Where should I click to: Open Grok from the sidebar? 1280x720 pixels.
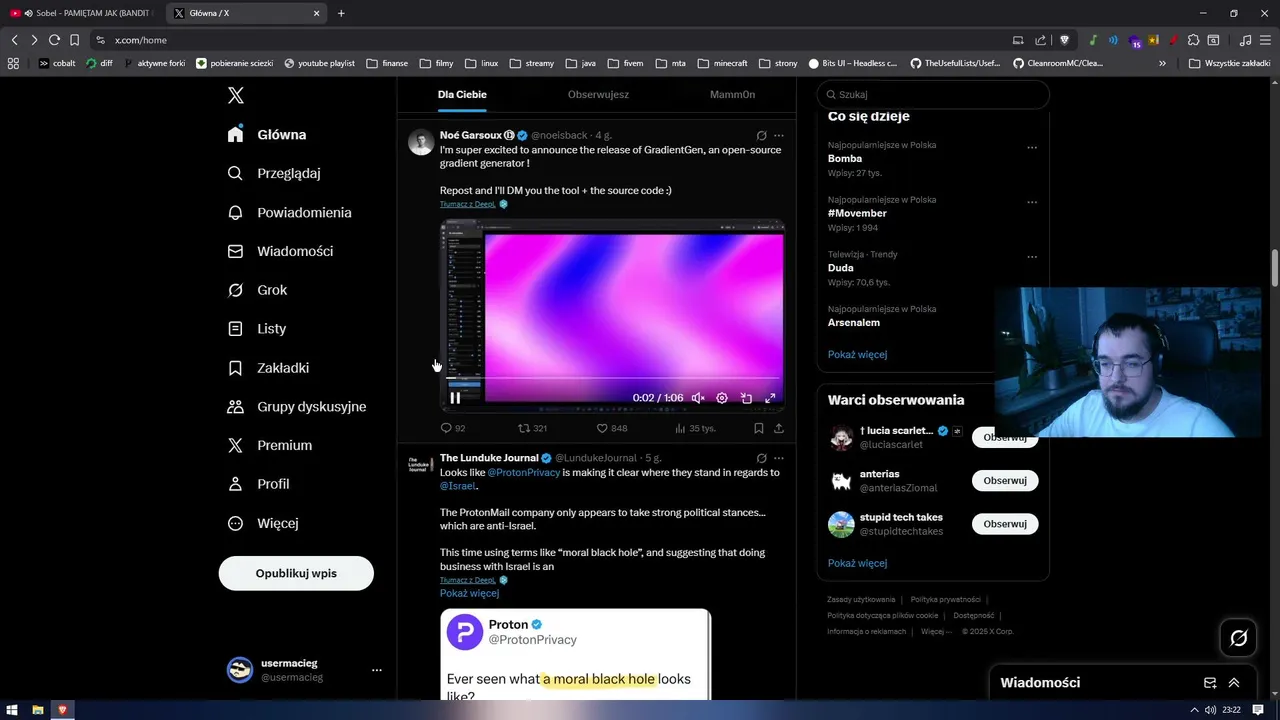click(x=257, y=290)
